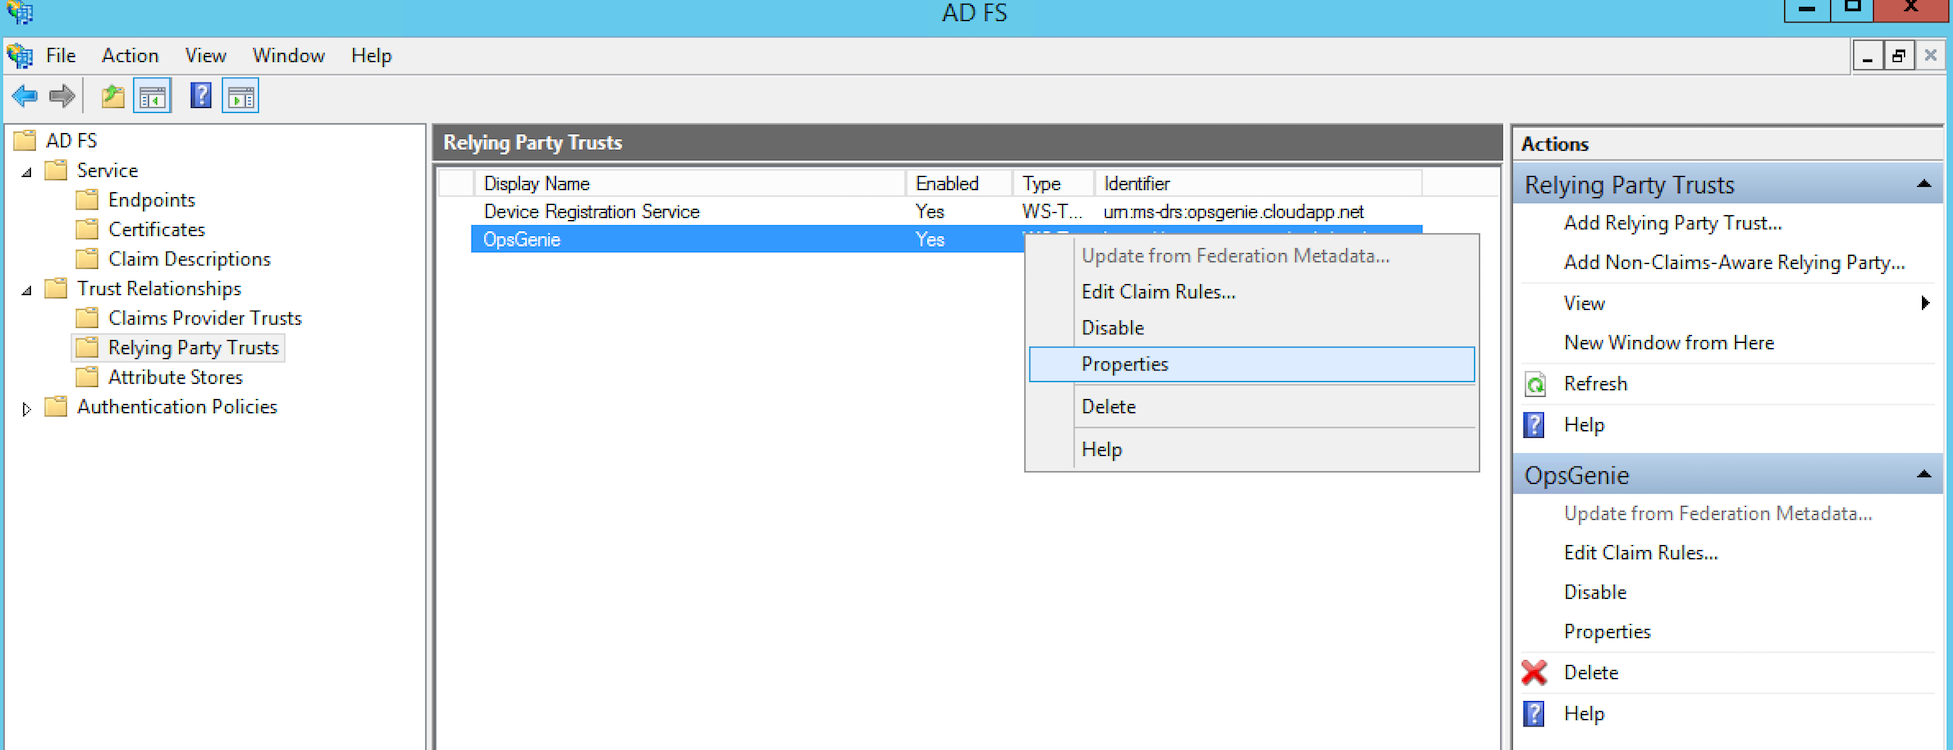Open the View submenu arrow in Actions
This screenshot has width=1953, height=750.
pyautogui.click(x=1925, y=303)
